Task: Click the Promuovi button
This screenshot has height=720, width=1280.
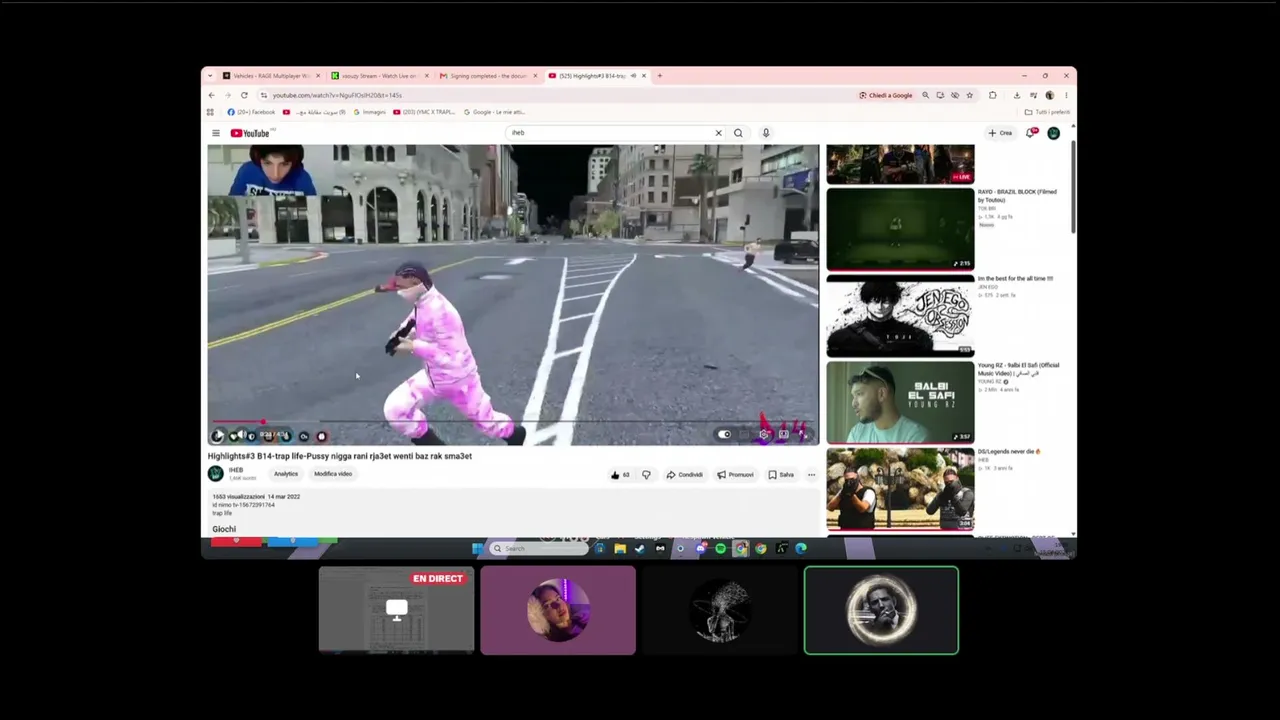Action: 735,475
